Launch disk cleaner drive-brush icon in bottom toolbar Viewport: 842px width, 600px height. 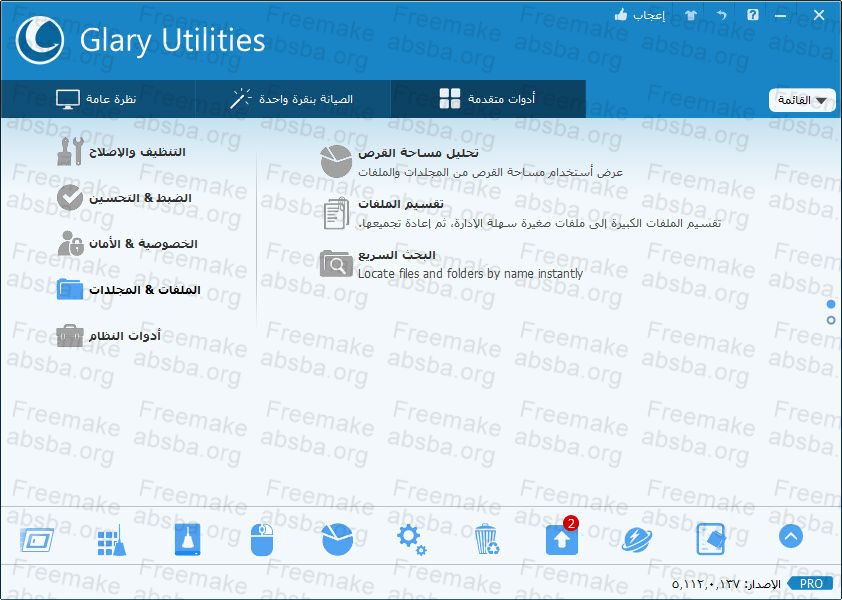(187, 539)
